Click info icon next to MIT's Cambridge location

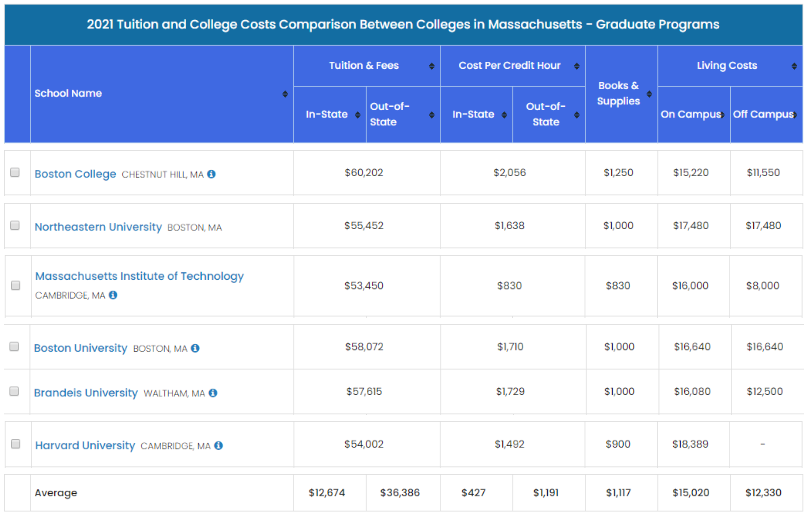pos(113,295)
